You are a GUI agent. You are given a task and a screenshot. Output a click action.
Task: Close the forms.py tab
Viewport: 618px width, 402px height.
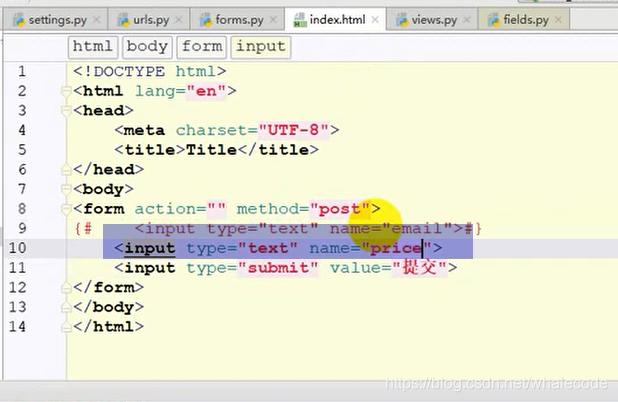[273, 19]
